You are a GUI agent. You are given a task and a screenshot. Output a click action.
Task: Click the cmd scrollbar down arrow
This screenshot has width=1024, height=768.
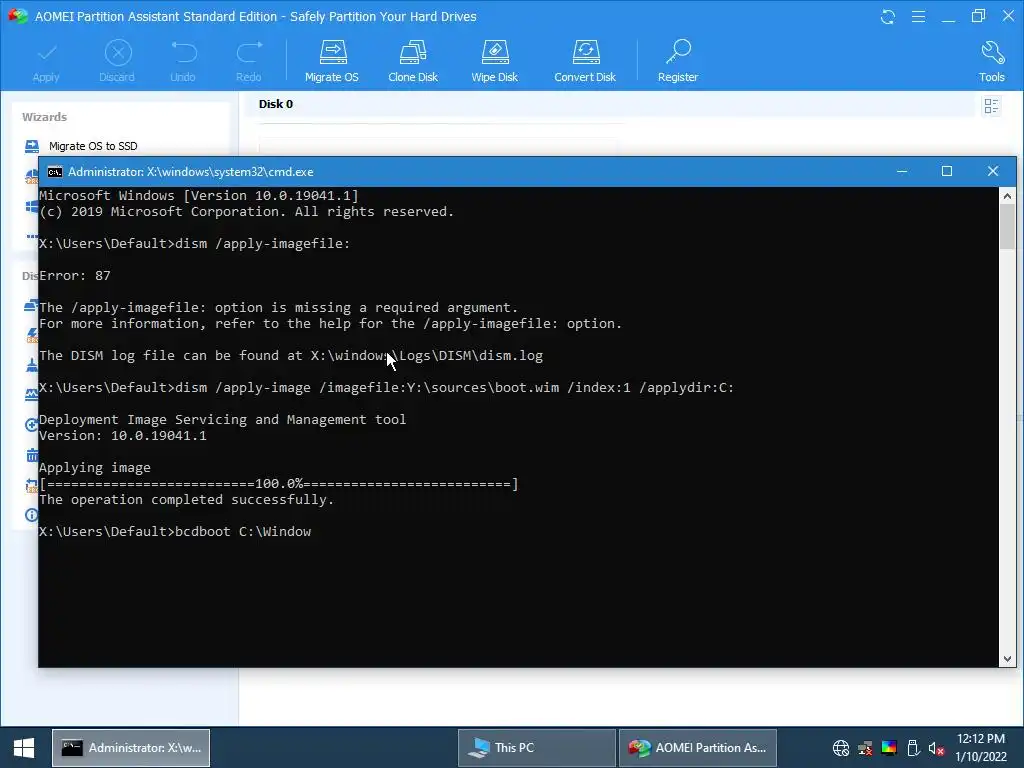click(x=1007, y=659)
